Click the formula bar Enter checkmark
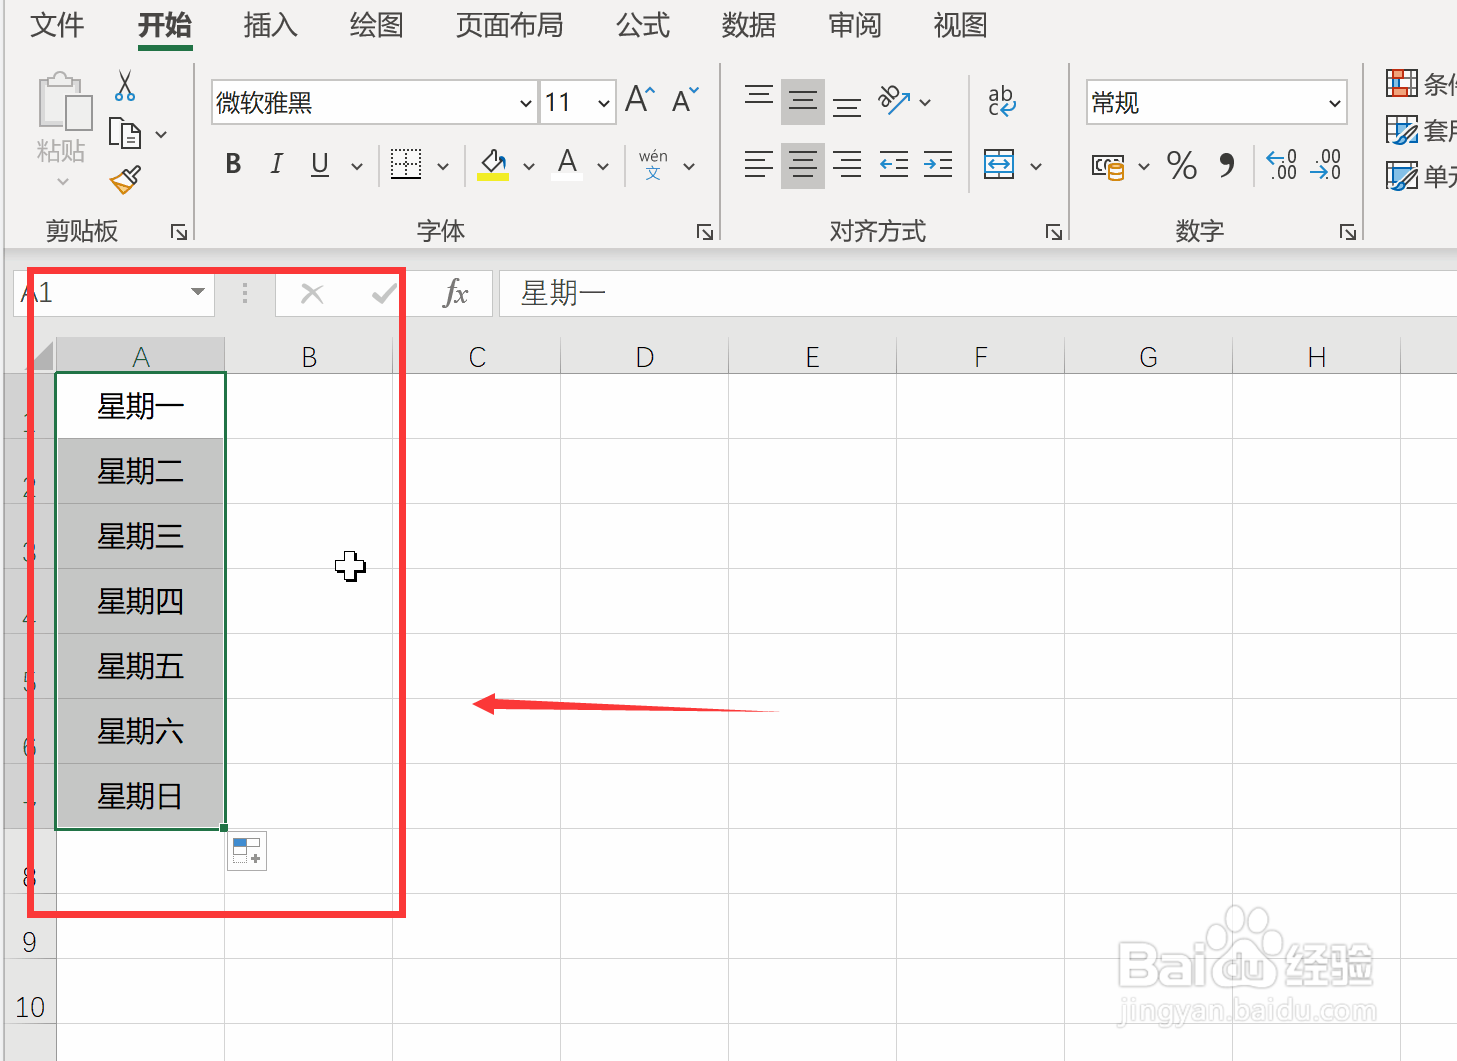This screenshot has height=1061, width=1457. click(384, 293)
